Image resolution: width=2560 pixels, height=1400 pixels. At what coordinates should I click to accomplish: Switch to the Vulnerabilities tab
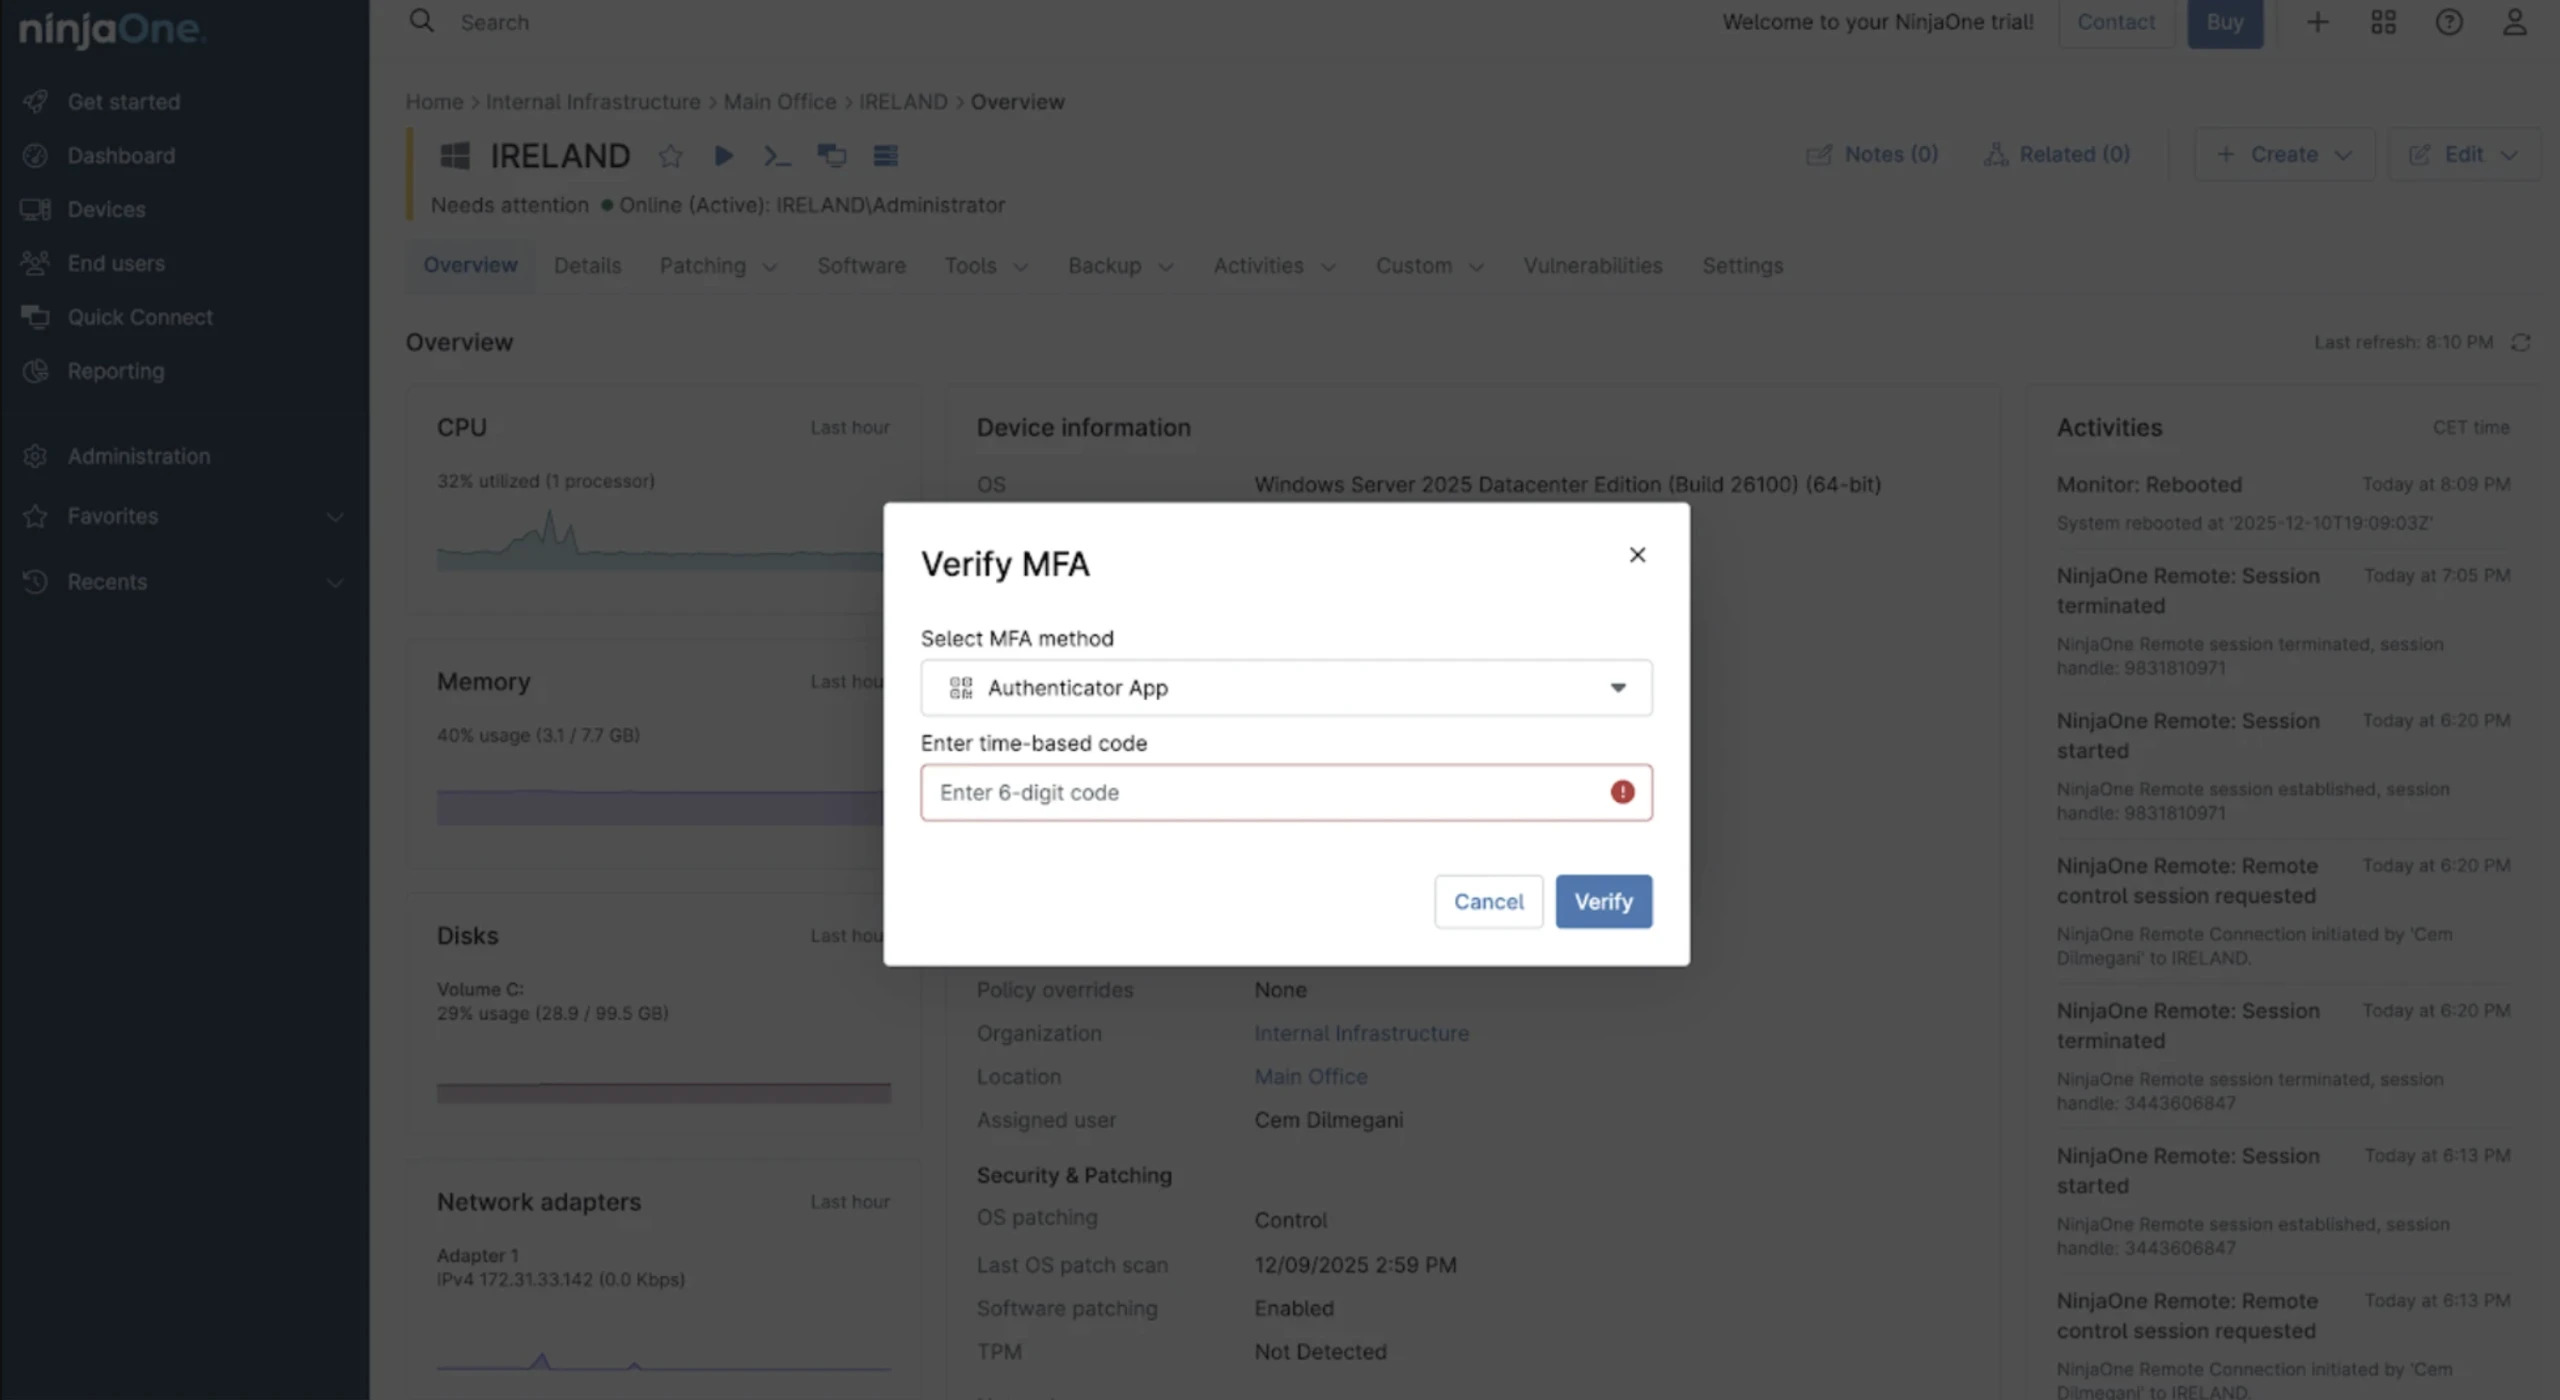(1592, 266)
